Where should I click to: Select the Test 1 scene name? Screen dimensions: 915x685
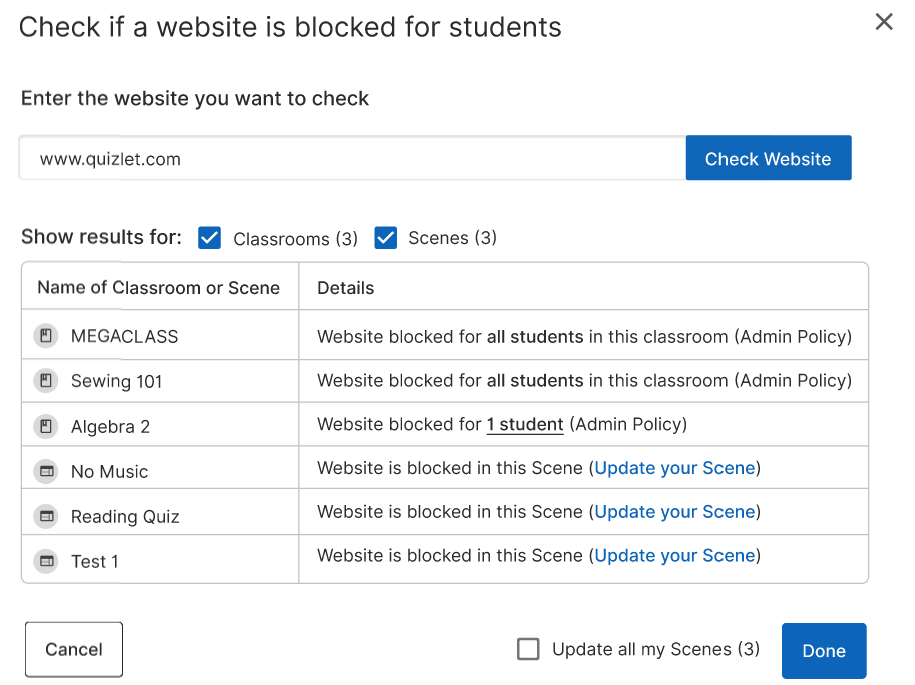[95, 561]
